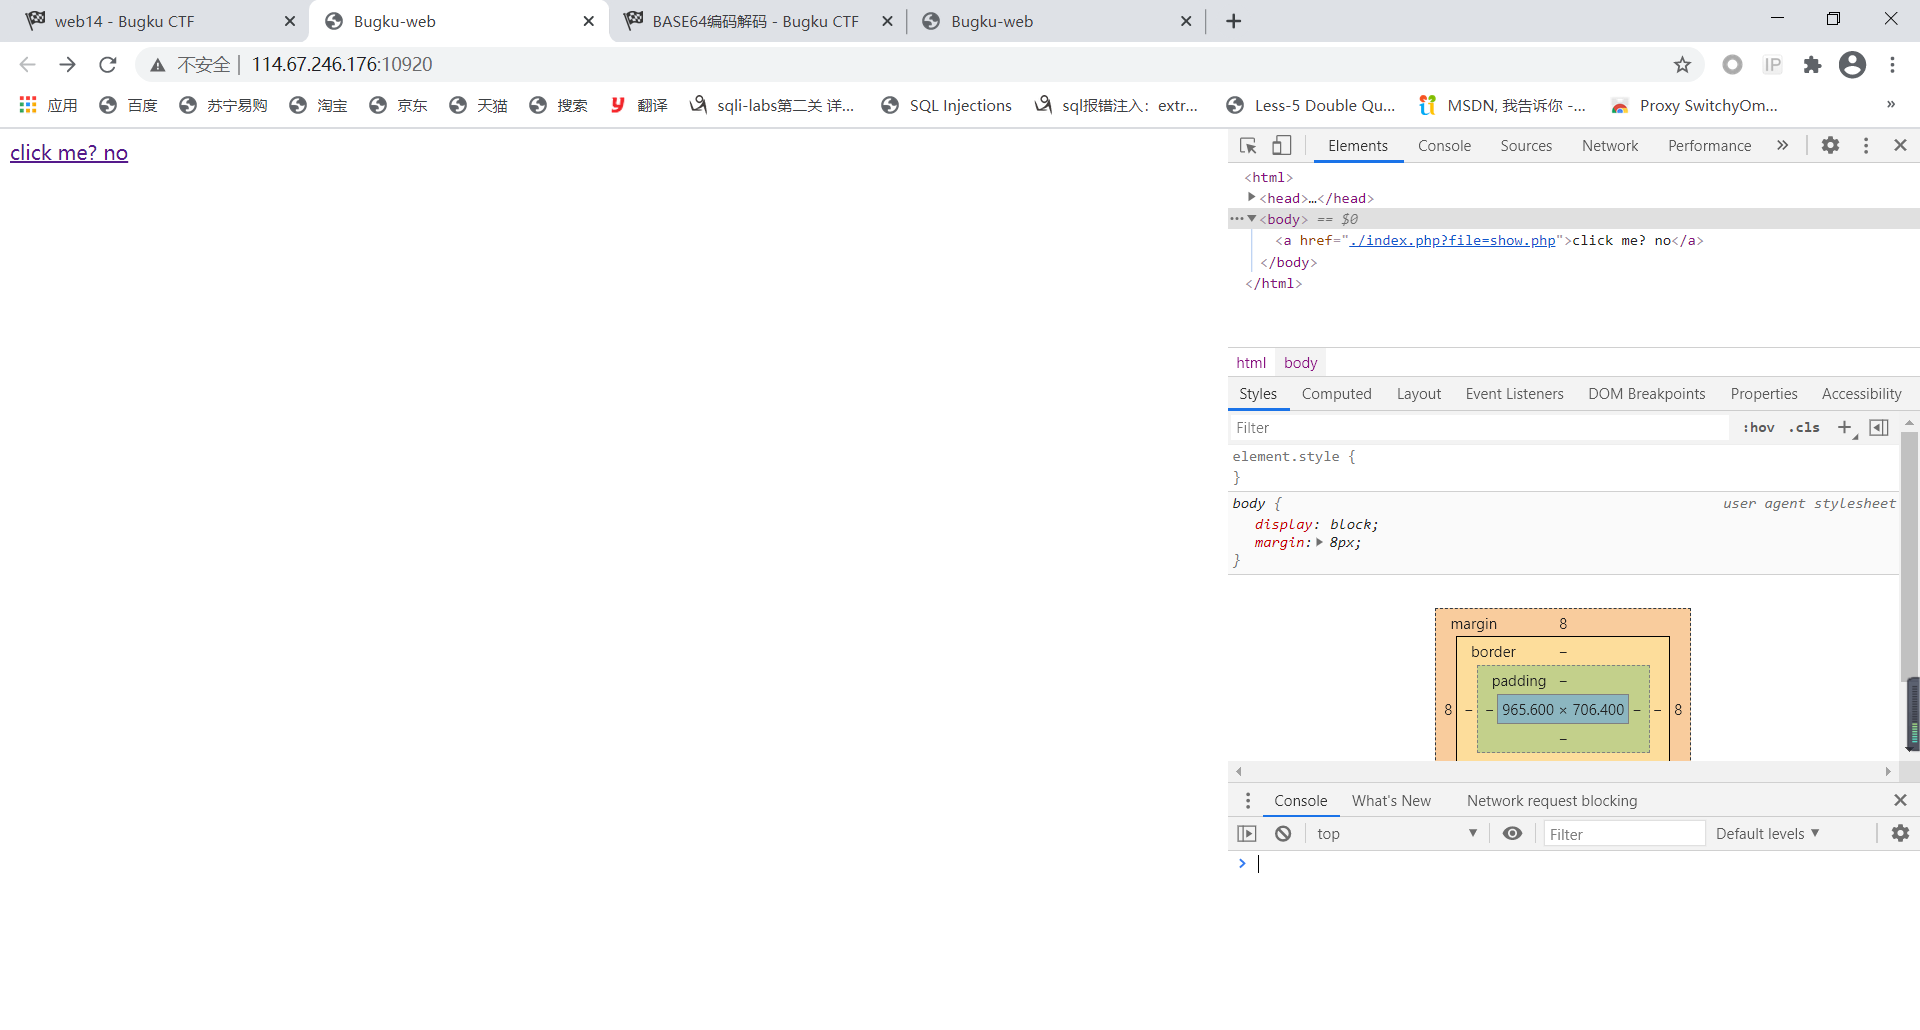The height and width of the screenshot is (1030, 1920).
Task: Open the top JavaScript context dropdown
Action: [x=1396, y=834]
